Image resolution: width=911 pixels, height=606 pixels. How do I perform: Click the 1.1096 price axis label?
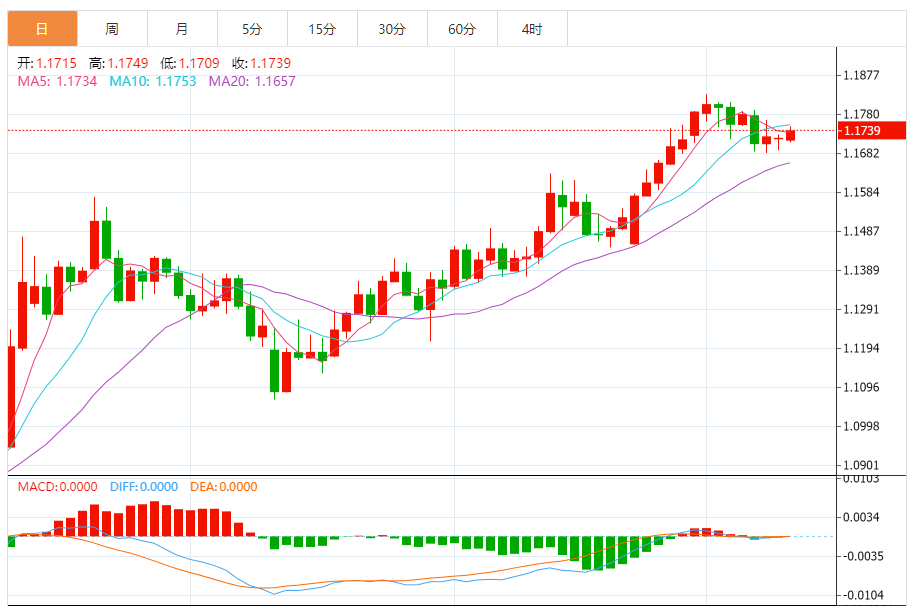click(861, 387)
